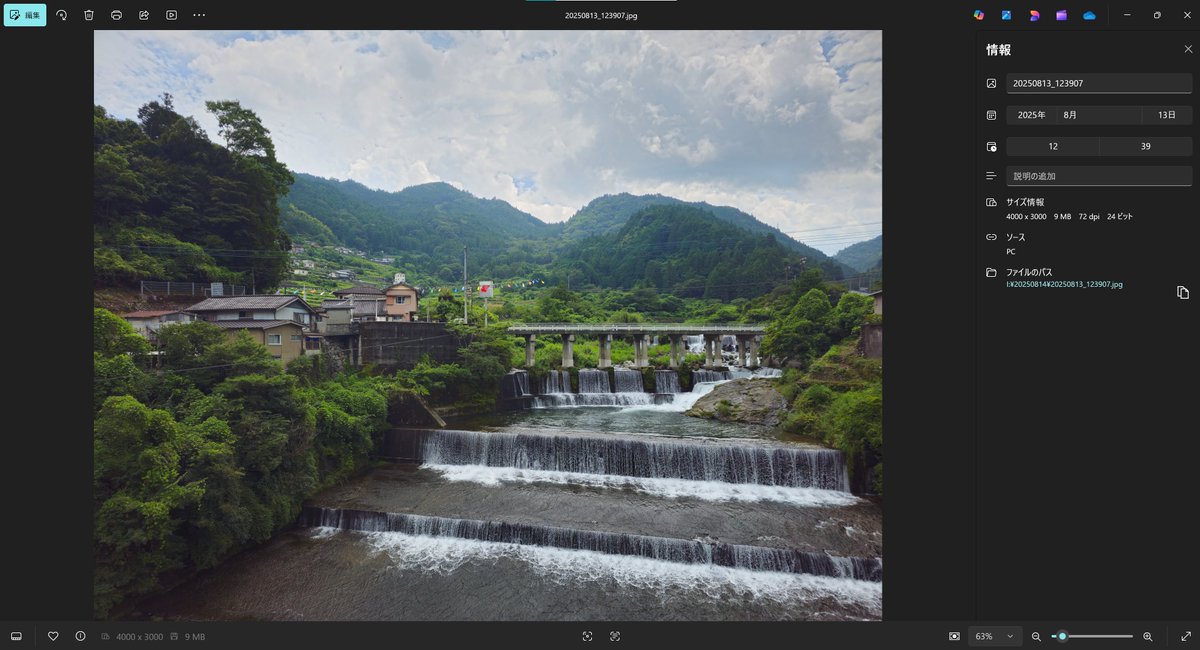Screen dimensions: 1200x650
Task: Click the サイズ情報 size info label
Action: click(x=1025, y=202)
